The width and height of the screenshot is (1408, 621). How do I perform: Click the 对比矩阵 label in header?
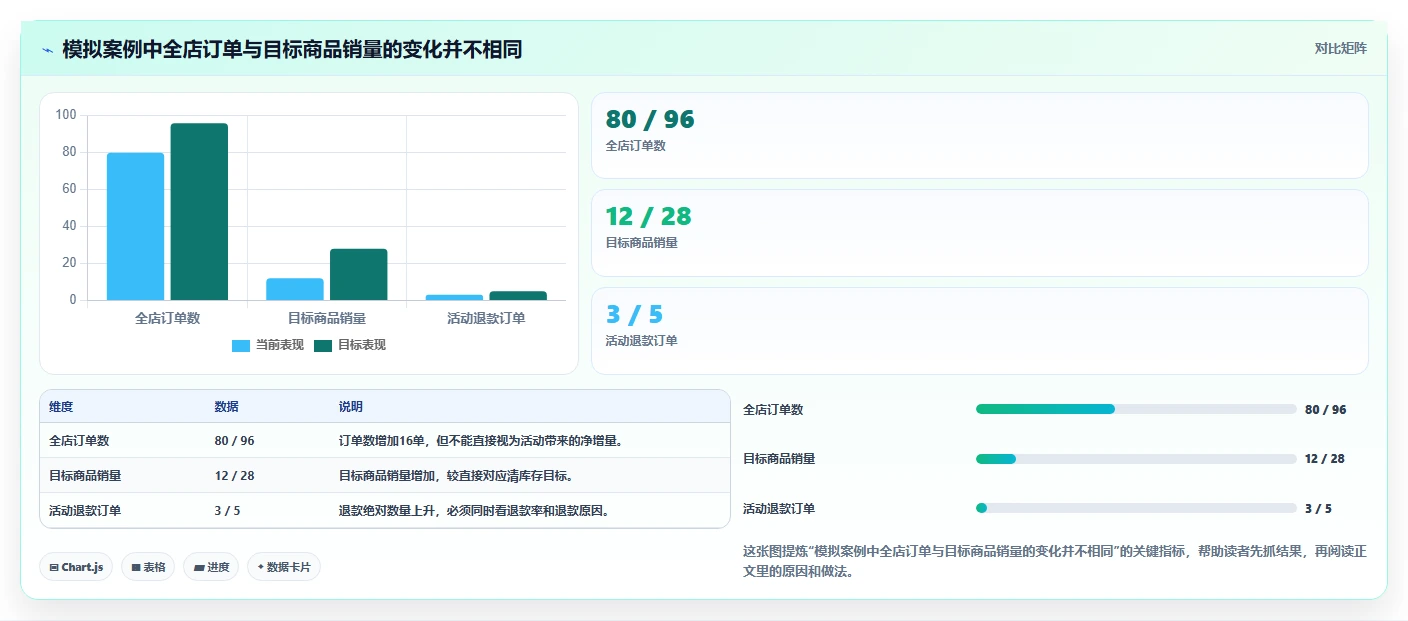pos(1340,48)
